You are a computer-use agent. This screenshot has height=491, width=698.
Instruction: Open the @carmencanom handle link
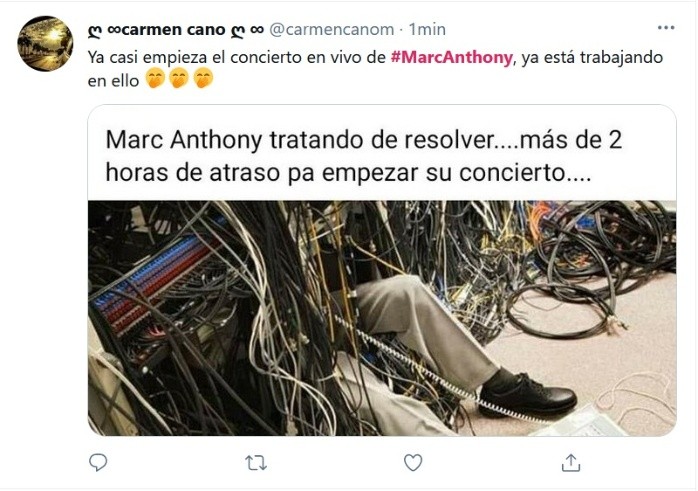tap(332, 29)
